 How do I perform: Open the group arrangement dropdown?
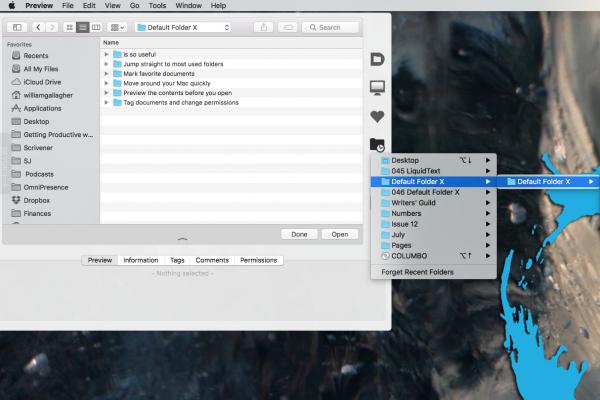(117, 27)
